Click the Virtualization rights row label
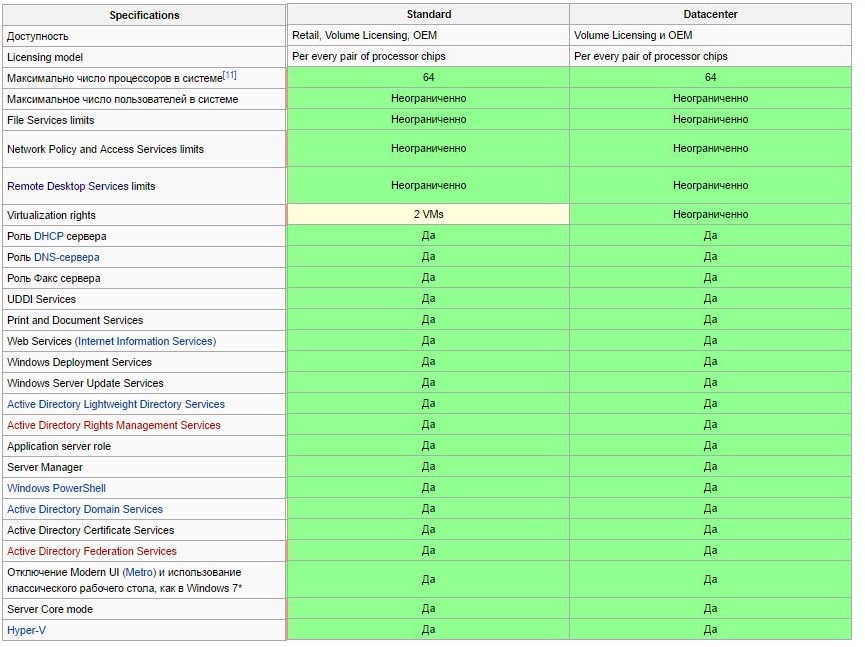865x647 pixels. [51, 215]
